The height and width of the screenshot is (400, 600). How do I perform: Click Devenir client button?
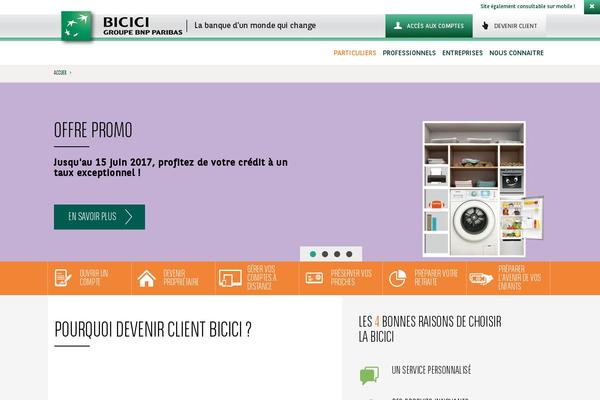click(x=510, y=26)
